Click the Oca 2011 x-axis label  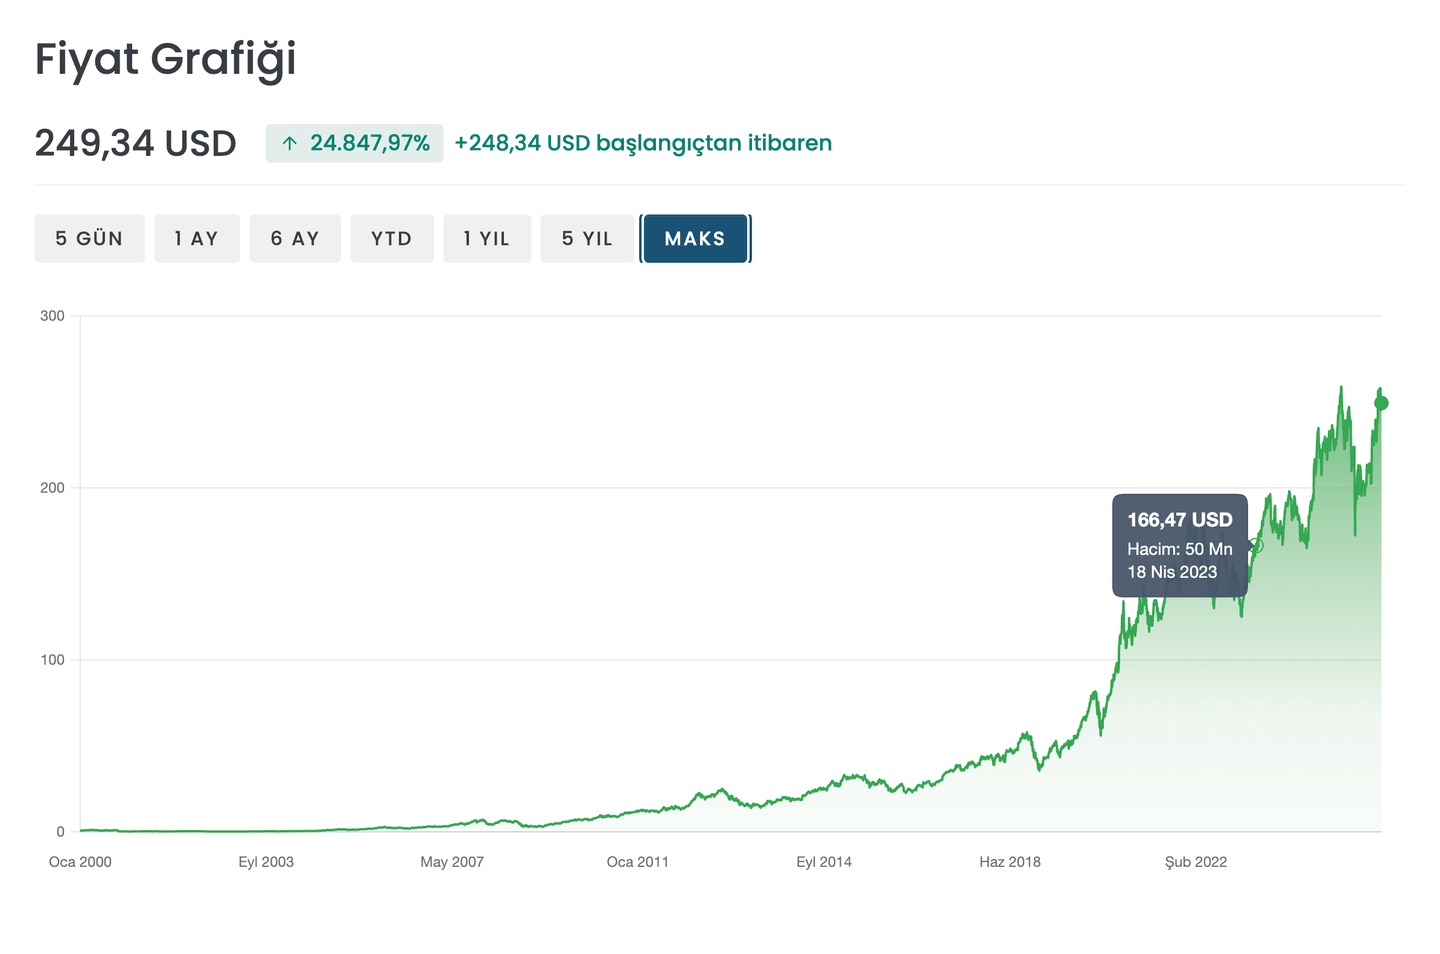[x=638, y=862]
